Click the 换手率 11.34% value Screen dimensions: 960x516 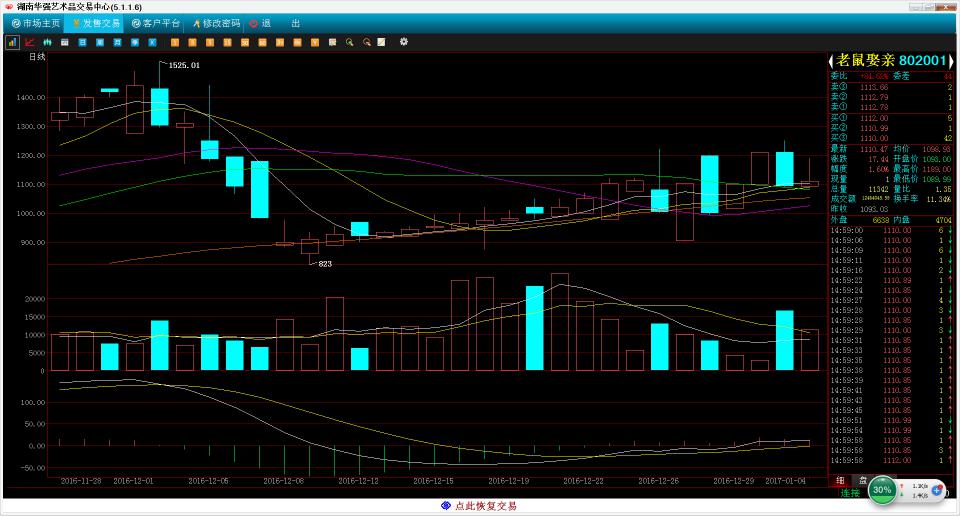point(939,199)
